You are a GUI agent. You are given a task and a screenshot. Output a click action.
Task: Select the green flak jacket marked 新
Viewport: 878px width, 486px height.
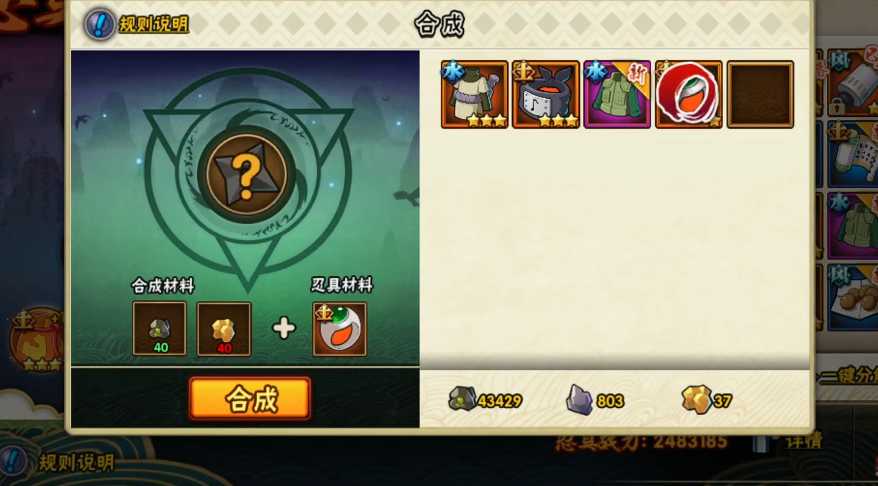click(x=617, y=95)
